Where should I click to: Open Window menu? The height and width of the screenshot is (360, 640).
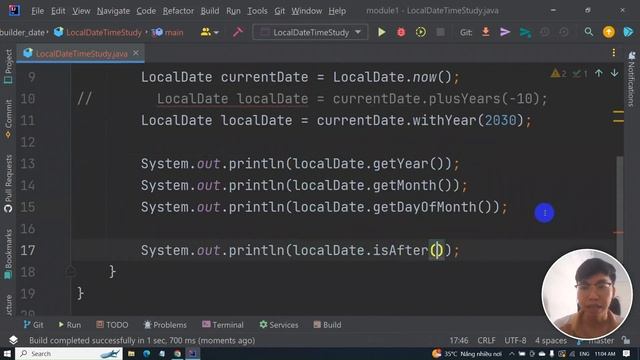click(x=307, y=11)
